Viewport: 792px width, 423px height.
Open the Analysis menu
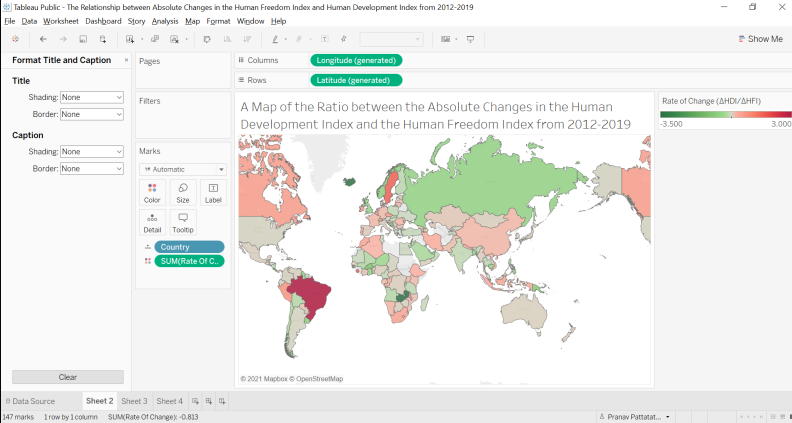coord(165,21)
